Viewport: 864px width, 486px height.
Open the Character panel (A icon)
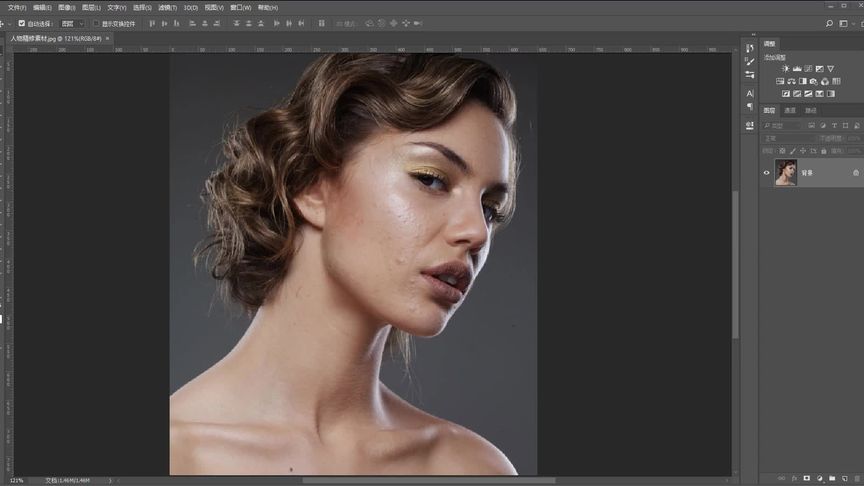coord(750,94)
